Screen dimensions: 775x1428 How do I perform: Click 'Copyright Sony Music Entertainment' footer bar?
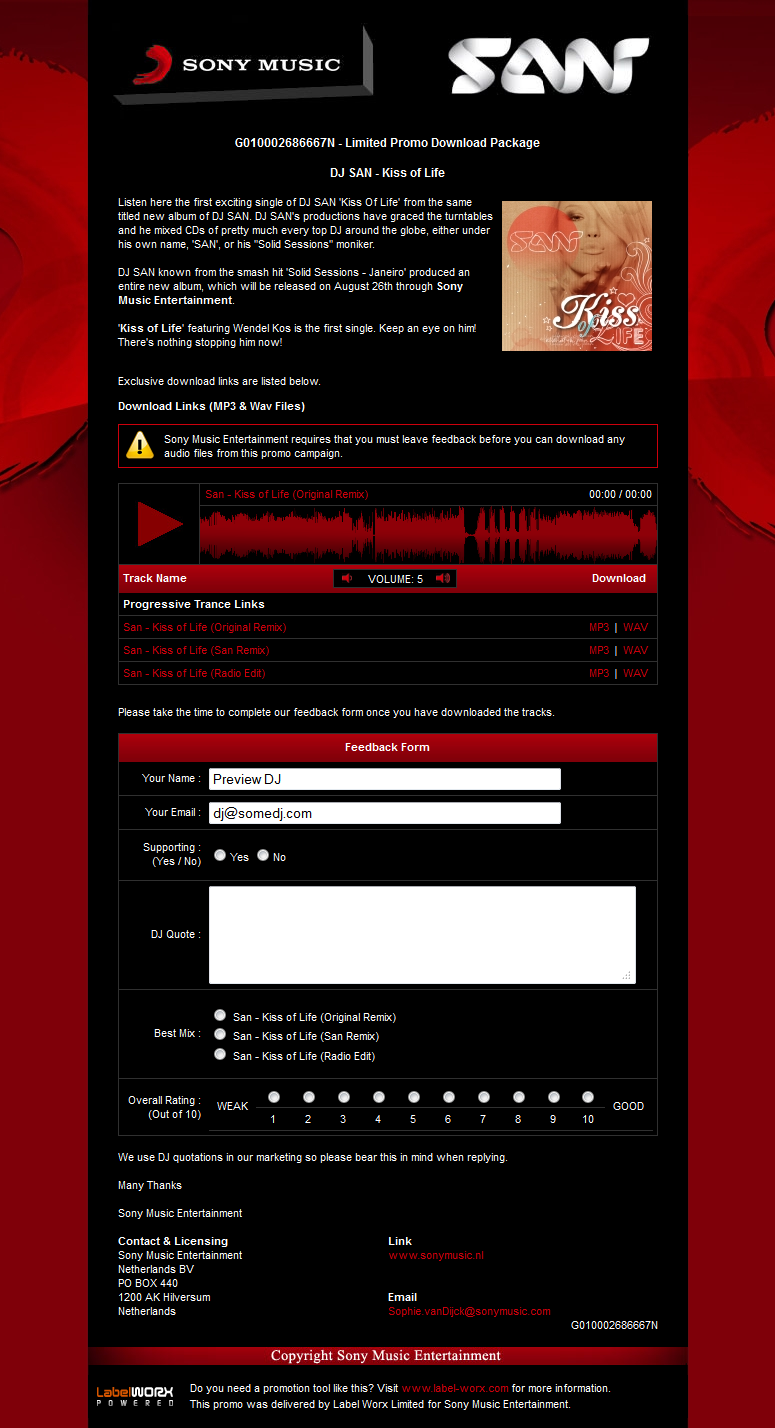[x=388, y=1356]
